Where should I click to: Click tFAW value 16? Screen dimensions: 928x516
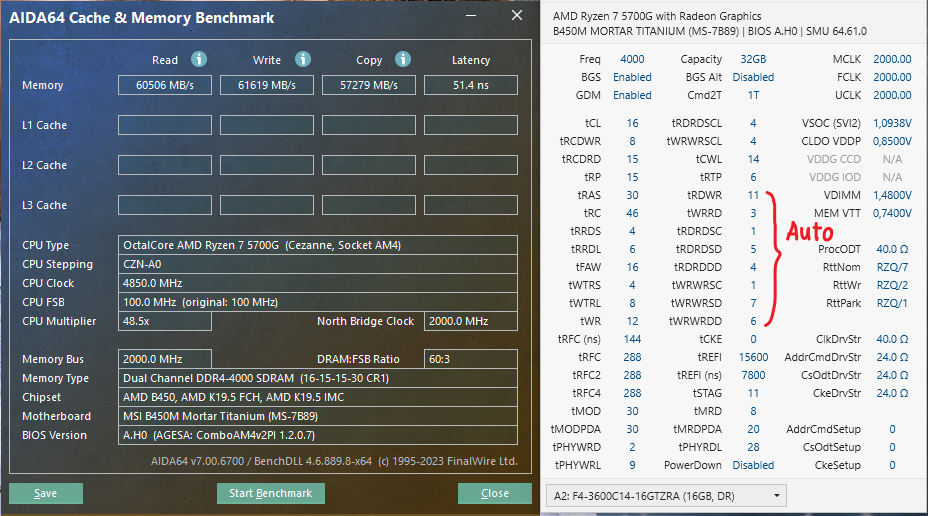pyautogui.click(x=632, y=267)
